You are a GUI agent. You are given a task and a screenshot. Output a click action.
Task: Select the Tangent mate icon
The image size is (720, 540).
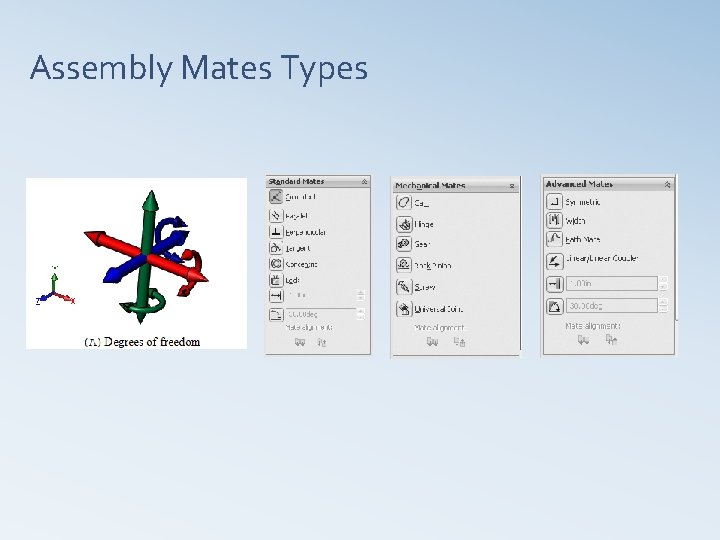[x=276, y=248]
